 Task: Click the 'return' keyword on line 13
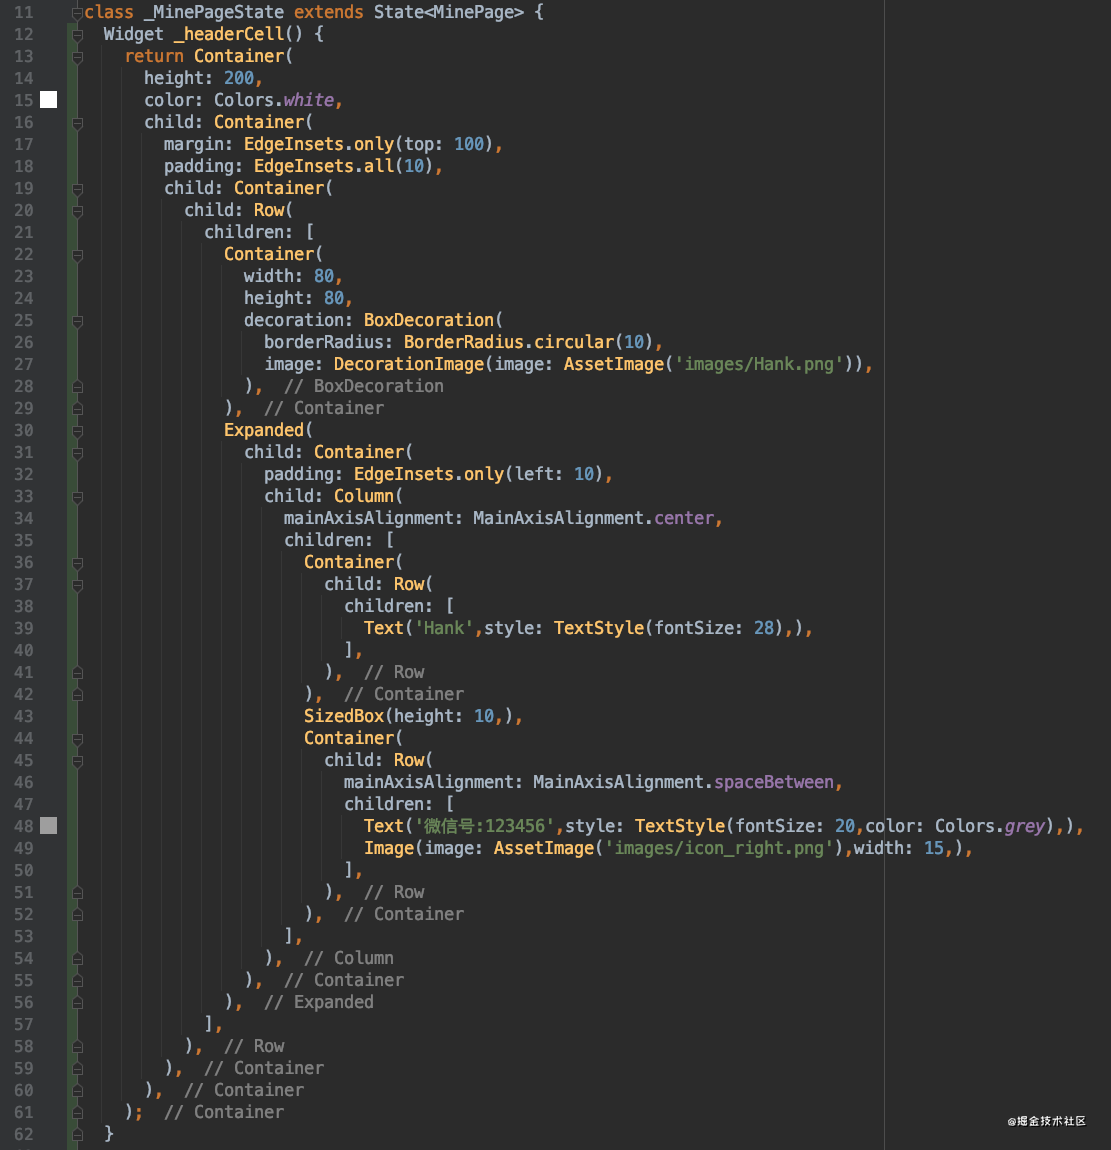tap(154, 56)
